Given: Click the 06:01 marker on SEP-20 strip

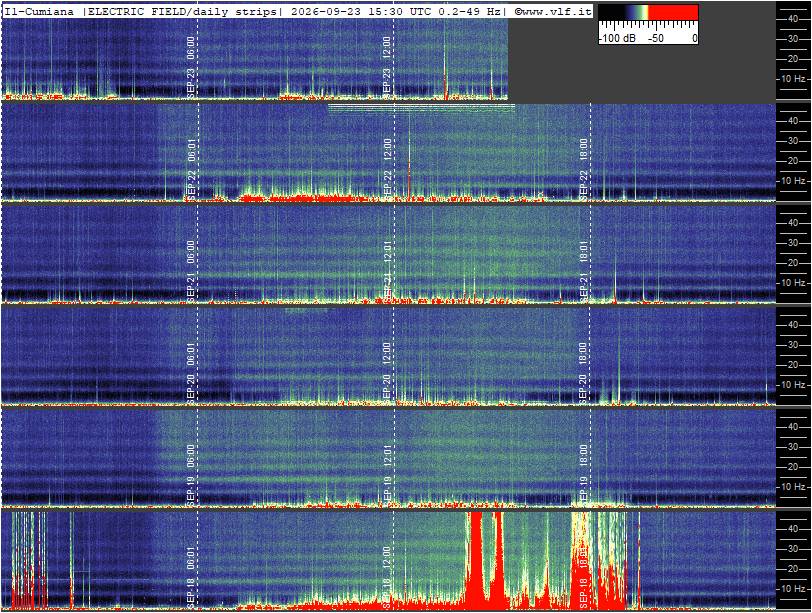Looking at the screenshot, I should pyautogui.click(x=190, y=353).
